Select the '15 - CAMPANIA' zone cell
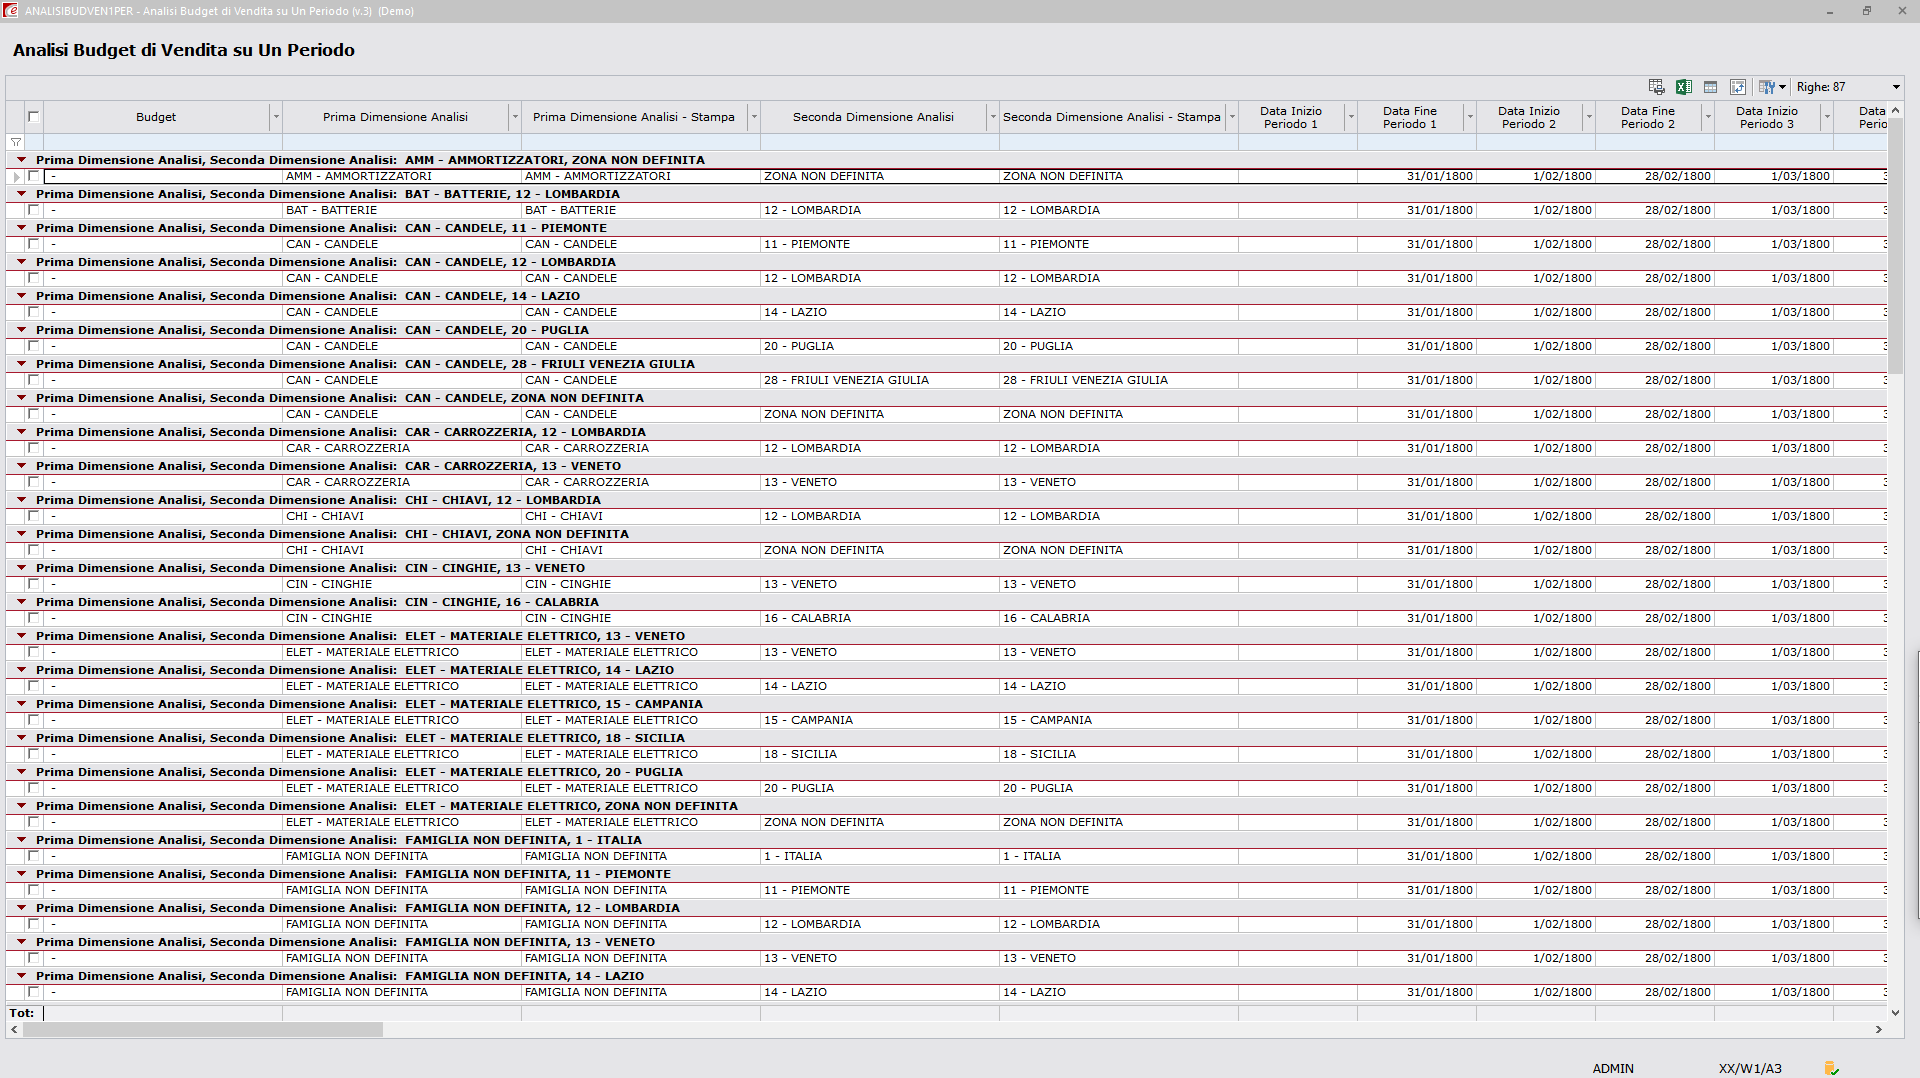The image size is (1920, 1078). (x=880, y=720)
